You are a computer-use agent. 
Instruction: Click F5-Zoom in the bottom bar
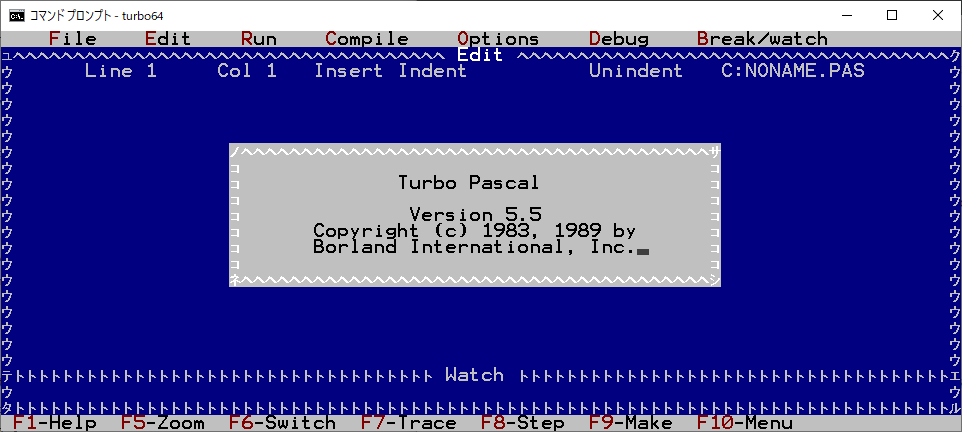(x=163, y=423)
